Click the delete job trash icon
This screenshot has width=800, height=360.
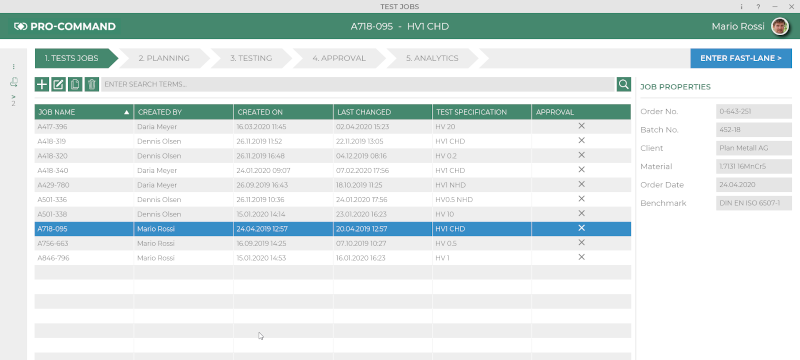coord(91,84)
